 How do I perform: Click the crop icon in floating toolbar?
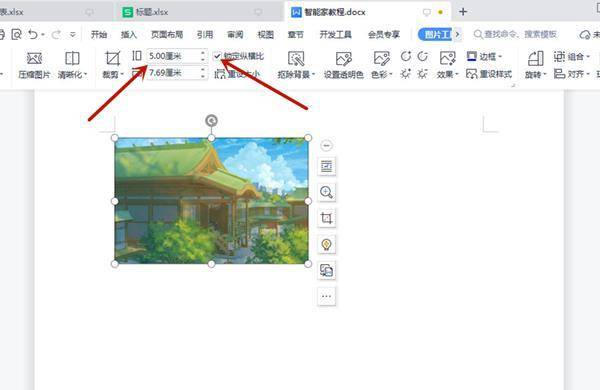point(326,218)
